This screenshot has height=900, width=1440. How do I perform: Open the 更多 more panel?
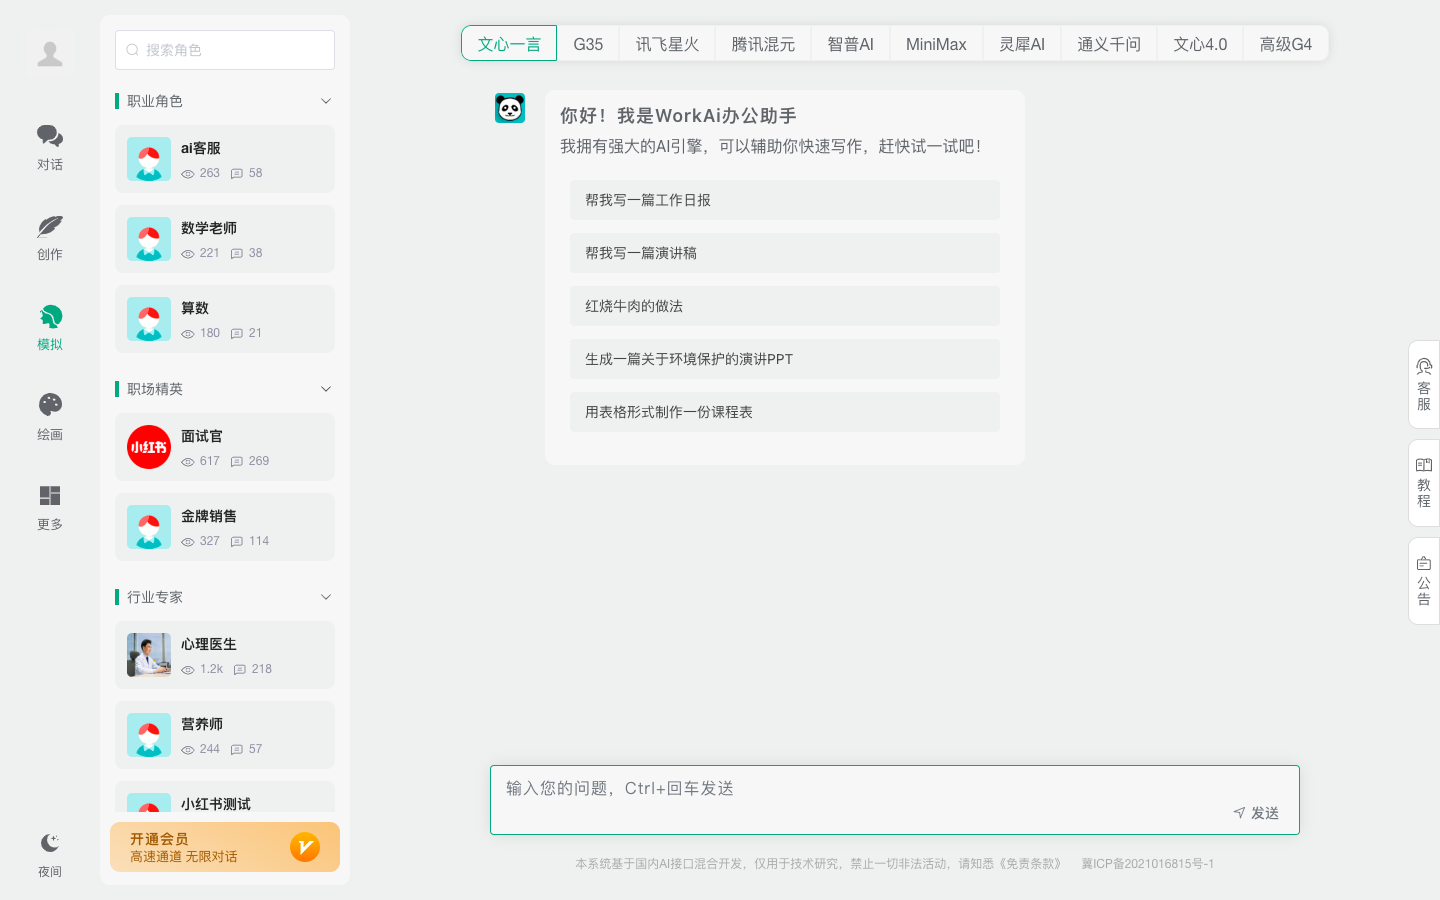point(50,508)
